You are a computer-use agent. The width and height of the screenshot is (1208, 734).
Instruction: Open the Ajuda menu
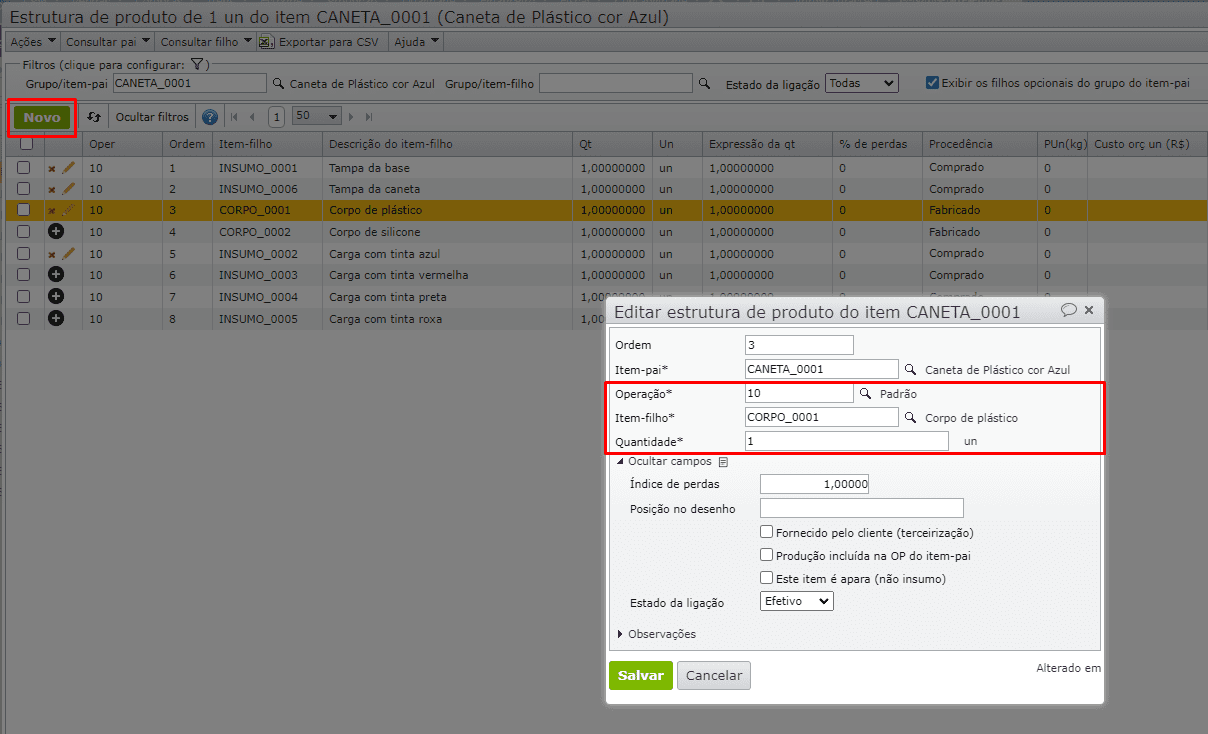[x=416, y=42]
